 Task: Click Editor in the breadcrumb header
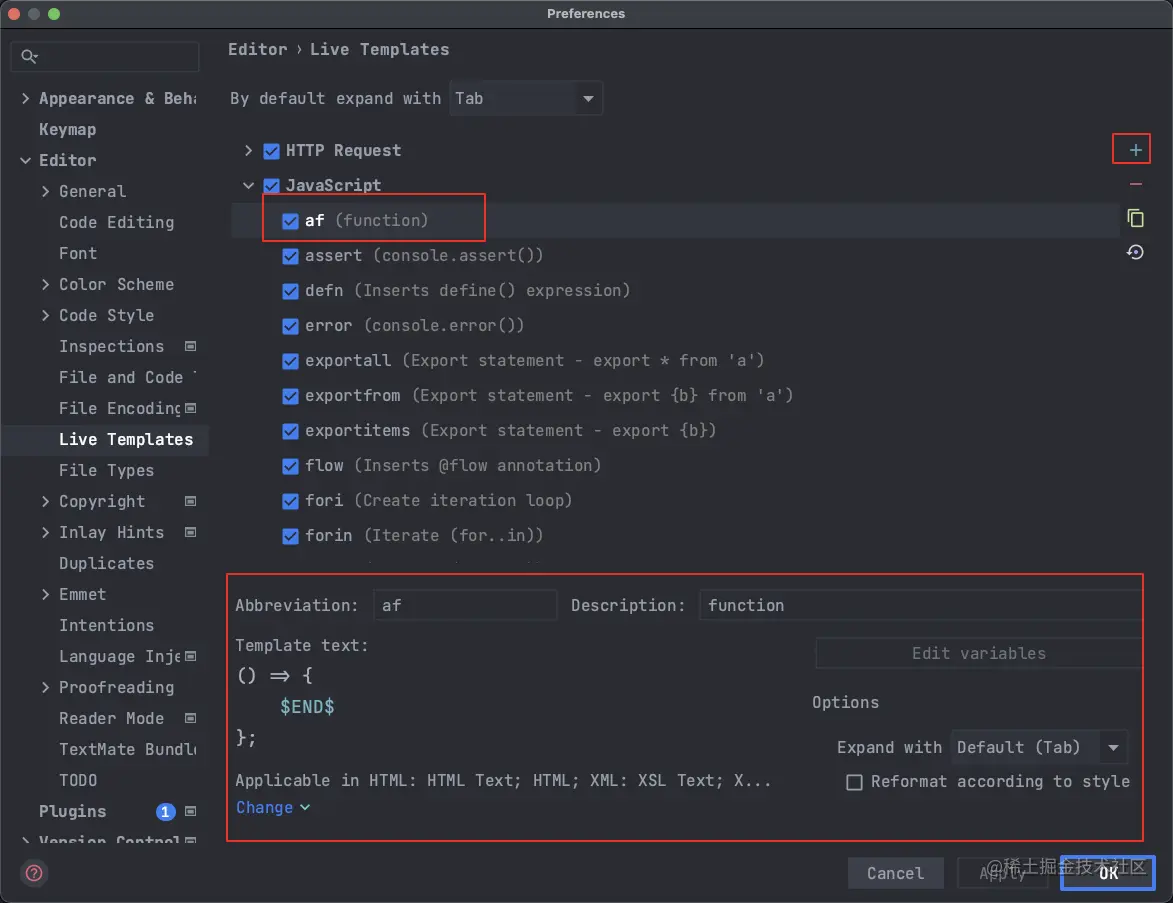(257, 49)
